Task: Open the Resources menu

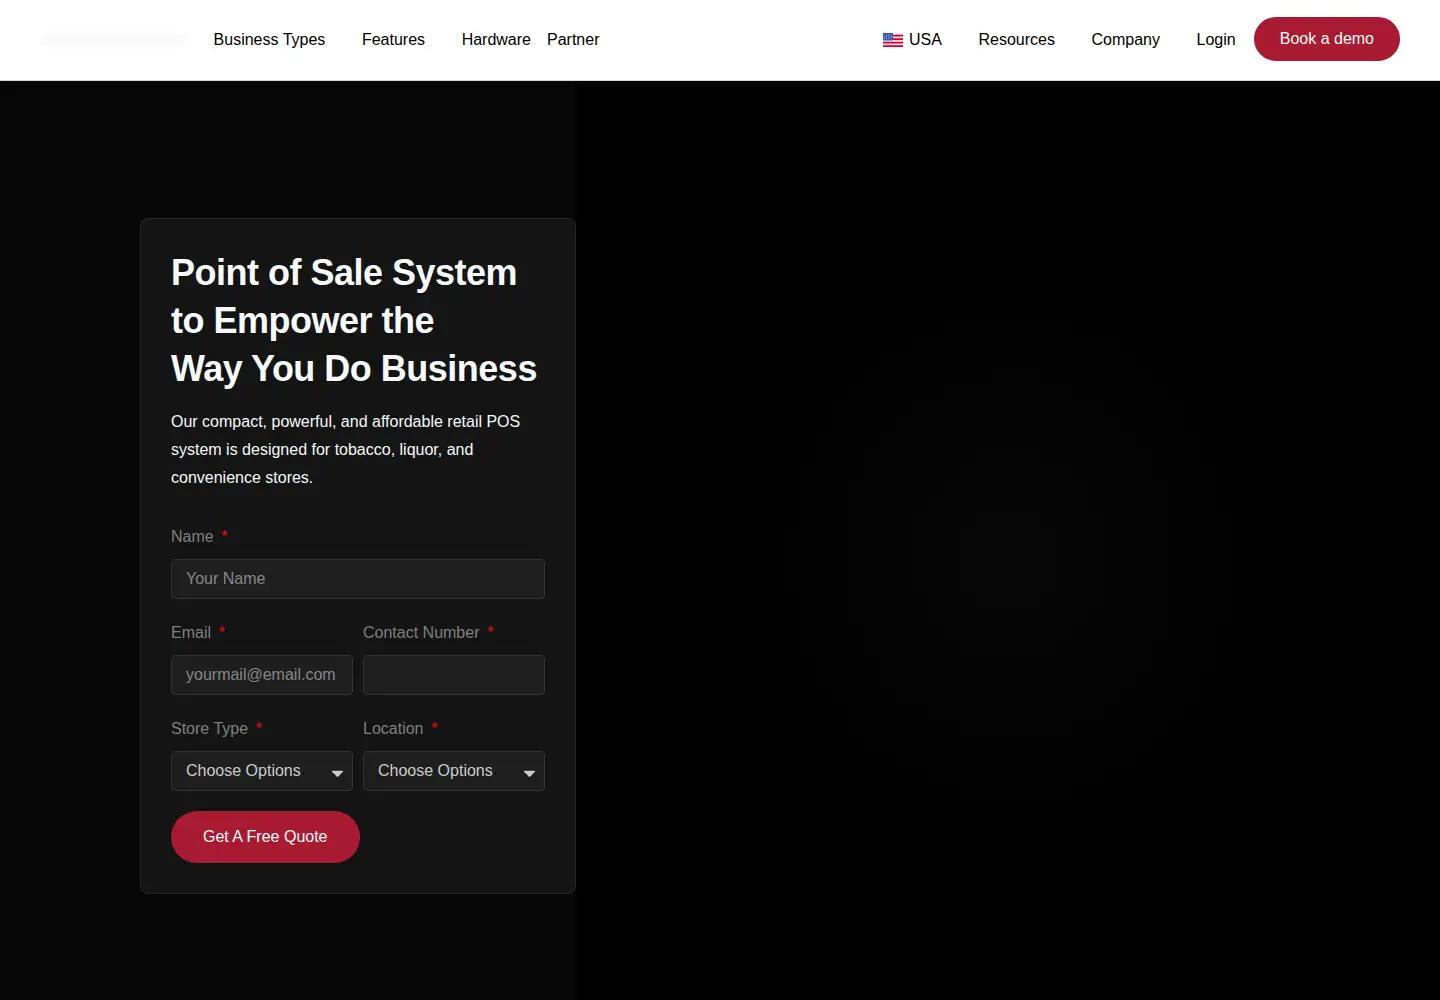Action: tap(1016, 40)
